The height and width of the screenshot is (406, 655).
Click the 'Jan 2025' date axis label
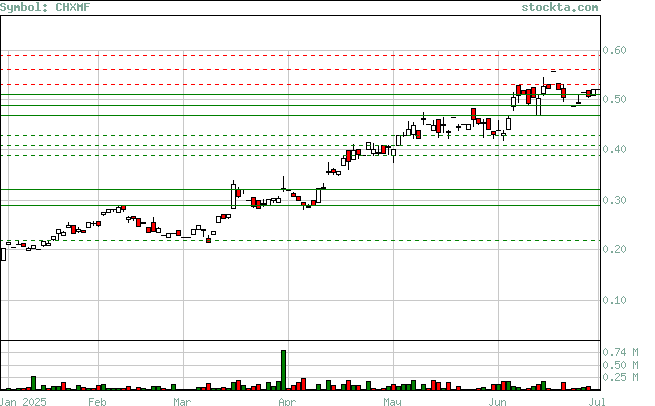pos(23,402)
